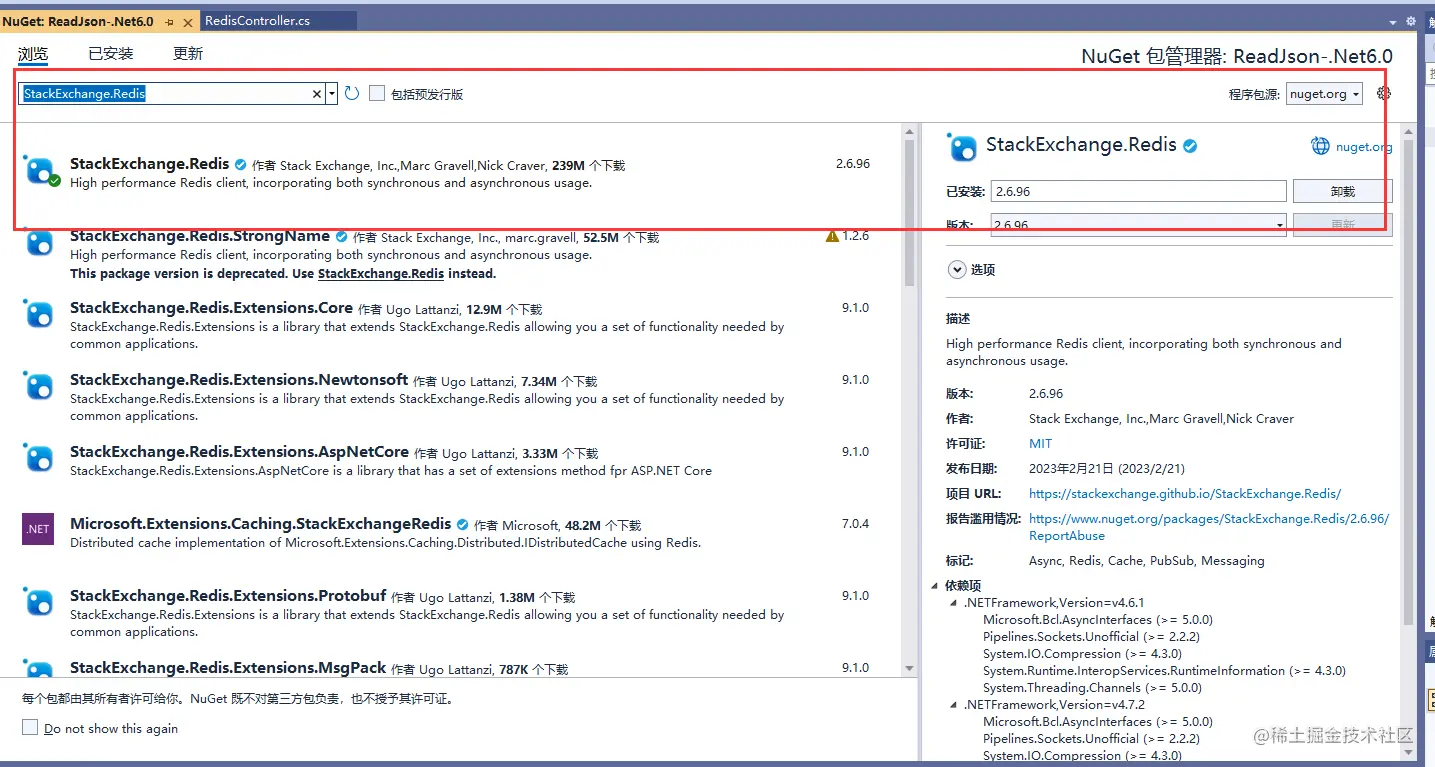1435x767 pixels.
Task: Click the gear icon at the top-right of tab strip
Action: (x=1411, y=21)
